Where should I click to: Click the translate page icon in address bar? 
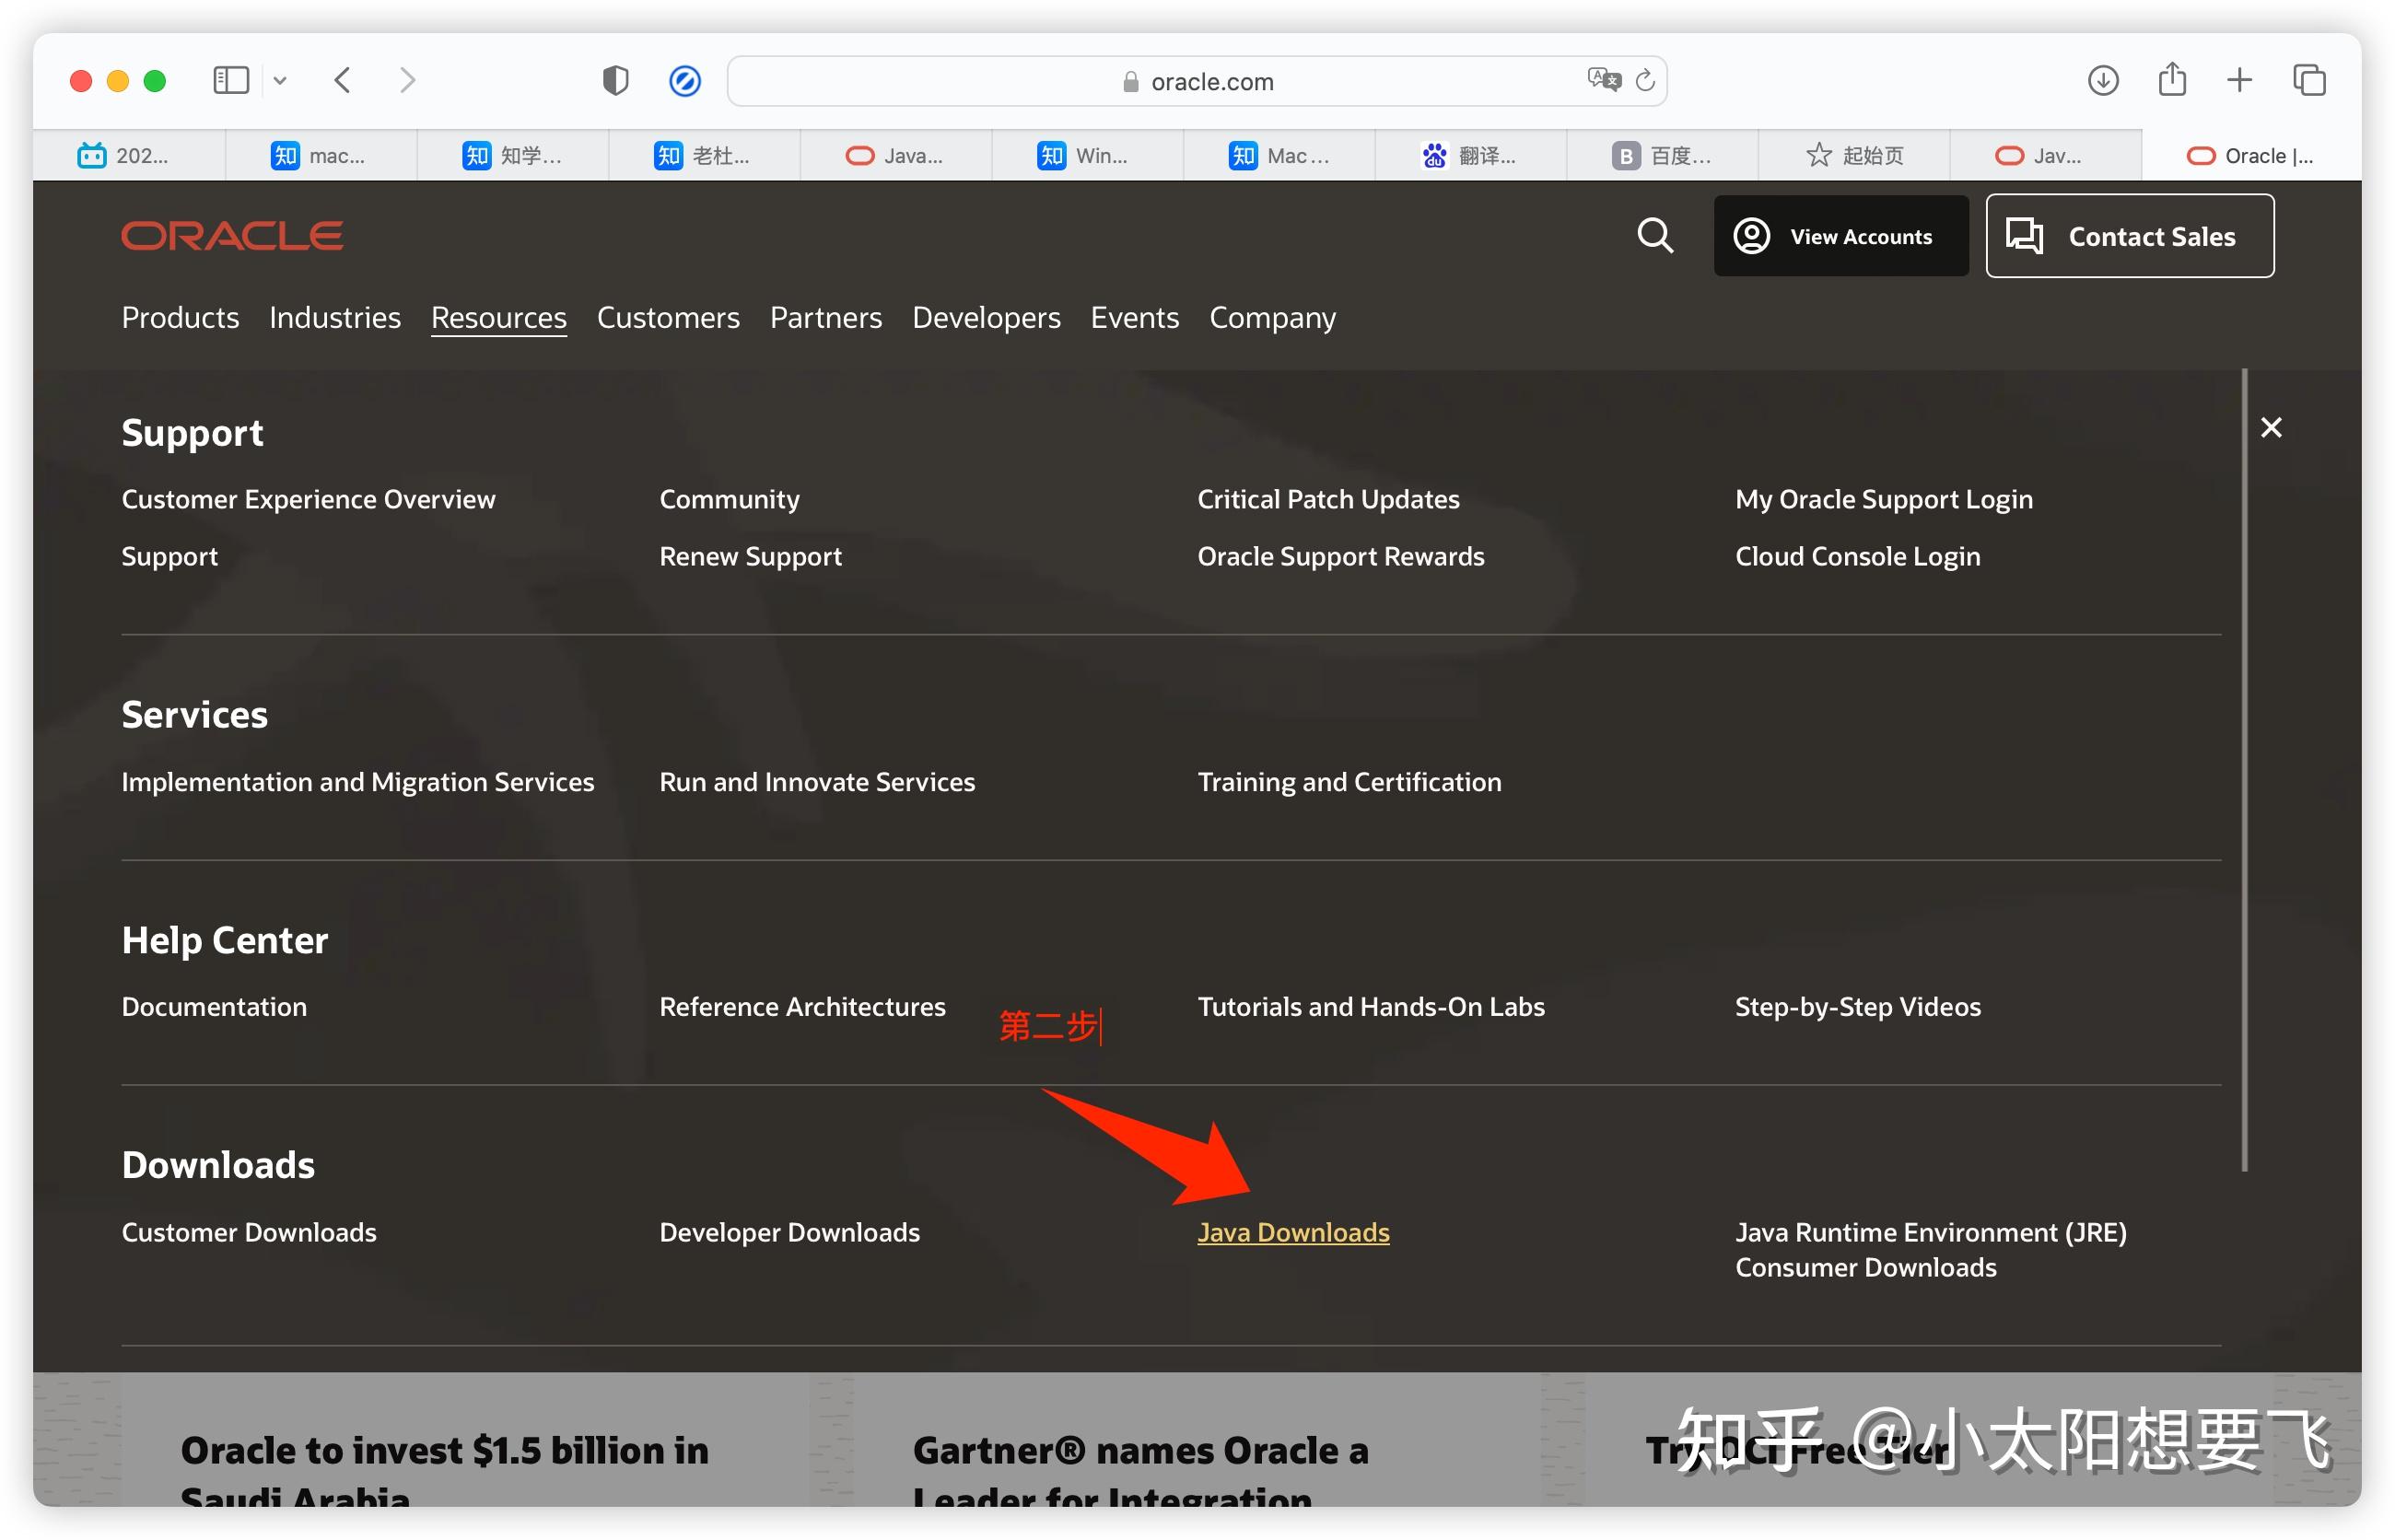click(1603, 80)
